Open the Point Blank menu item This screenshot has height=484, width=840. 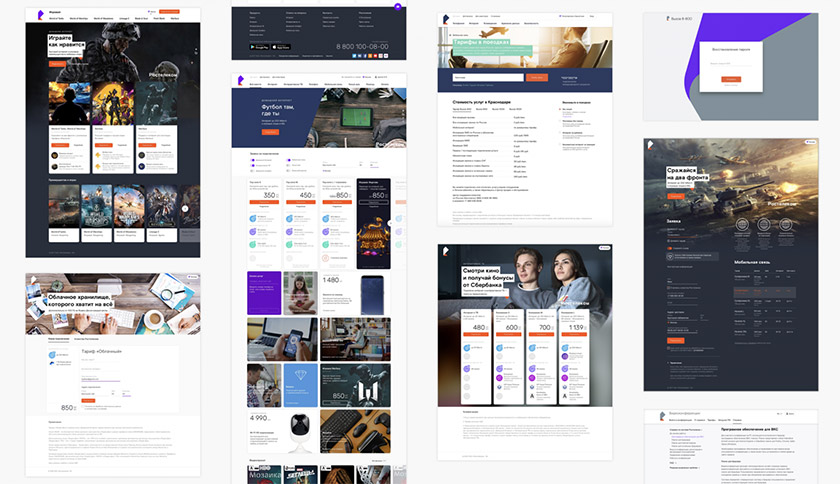coord(159,18)
